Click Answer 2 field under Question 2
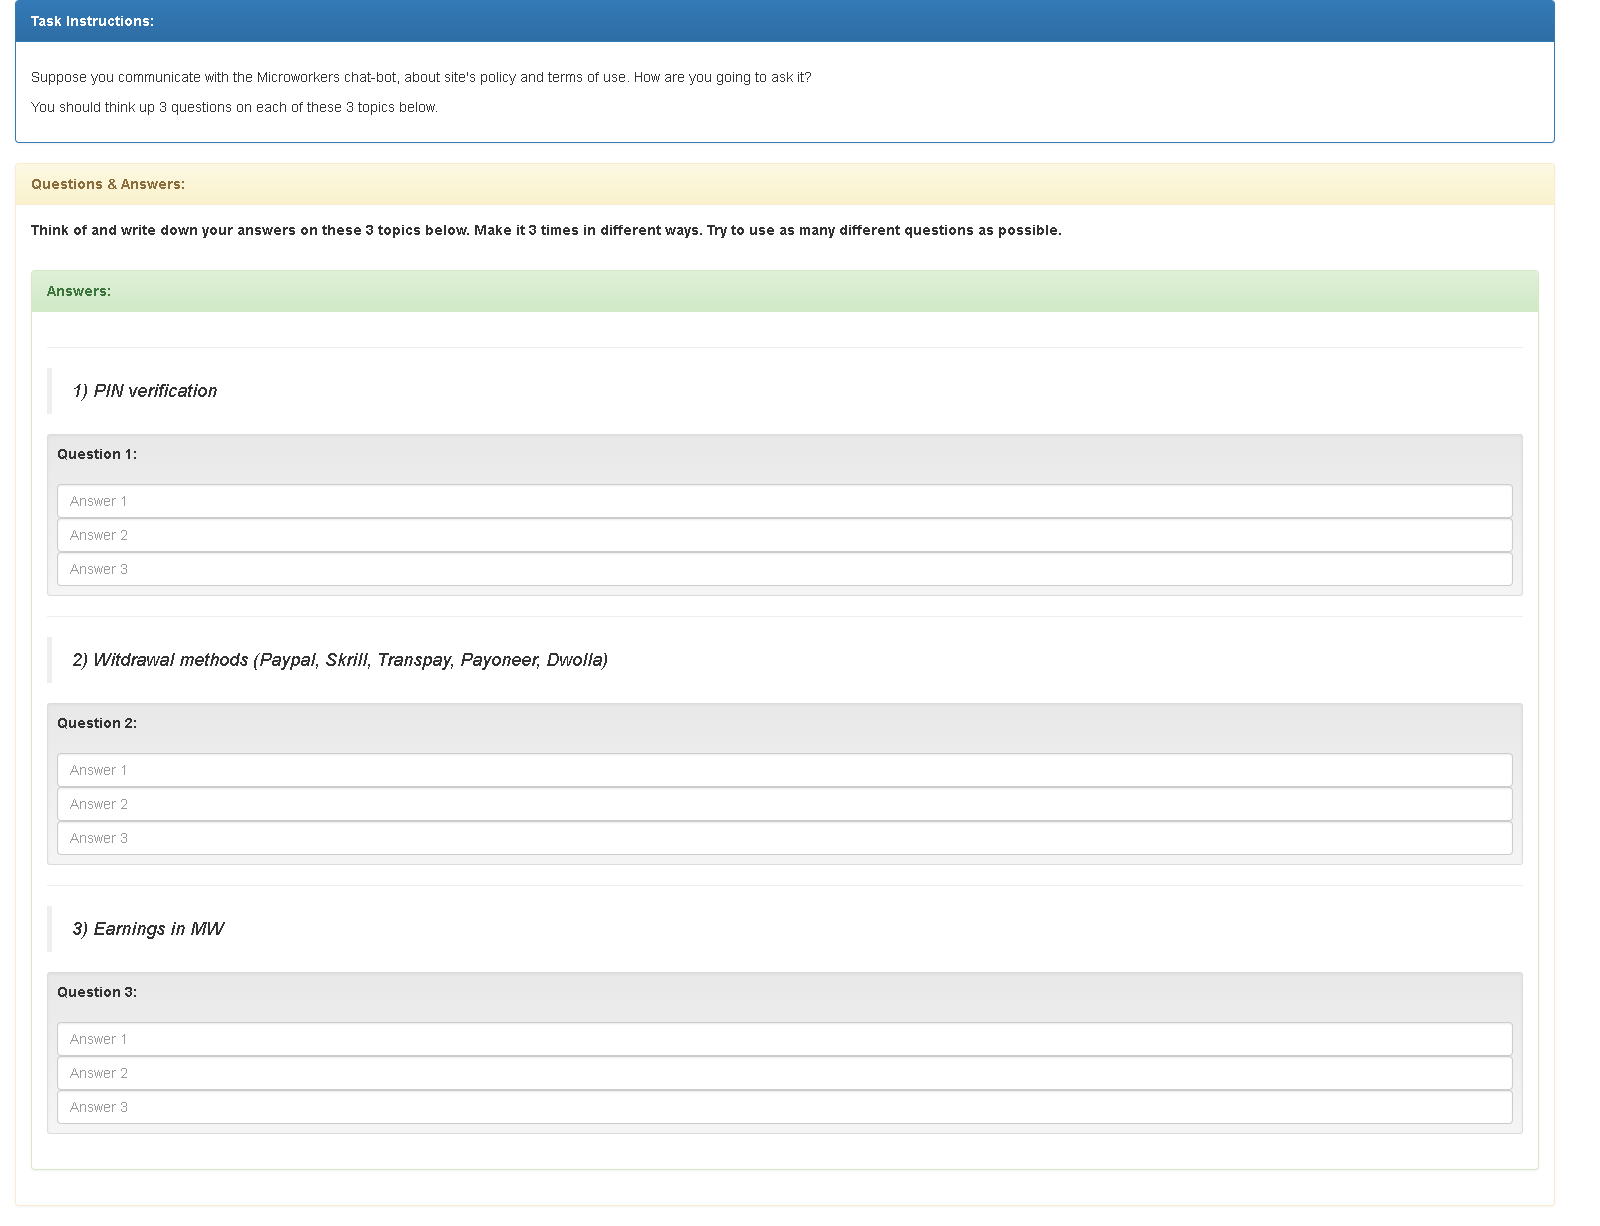This screenshot has height=1226, width=1600. [x=784, y=804]
